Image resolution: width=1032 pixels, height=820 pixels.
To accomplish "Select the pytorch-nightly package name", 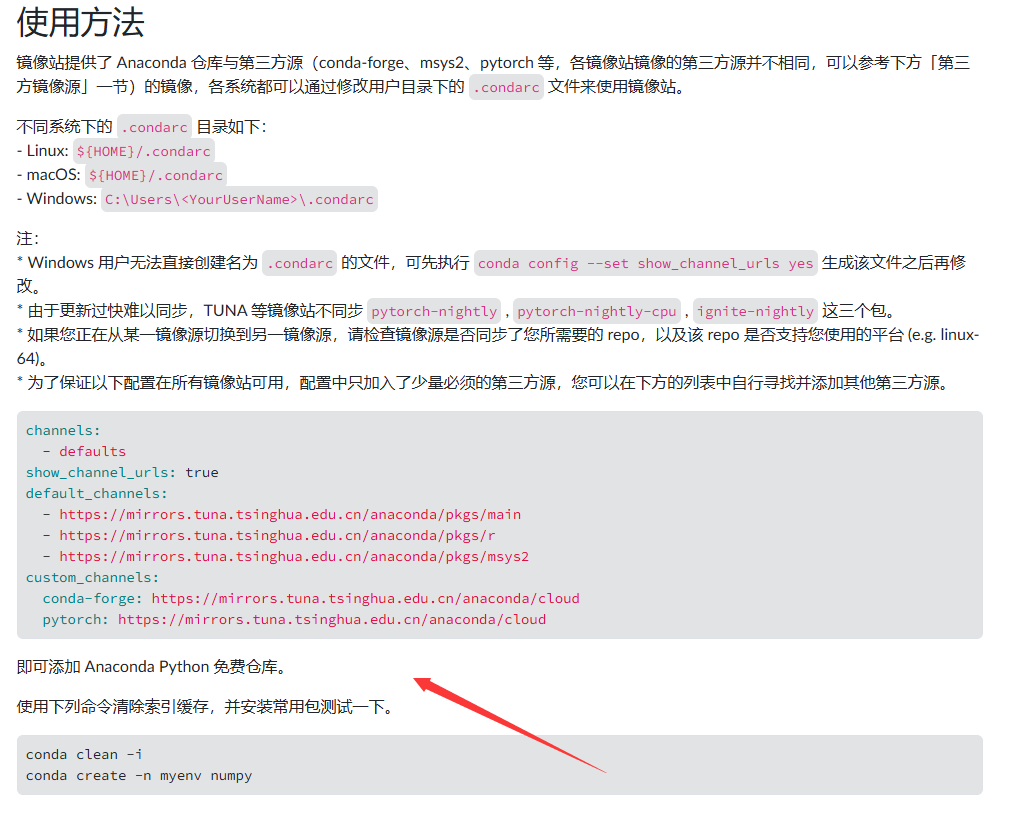I will 433,311.
